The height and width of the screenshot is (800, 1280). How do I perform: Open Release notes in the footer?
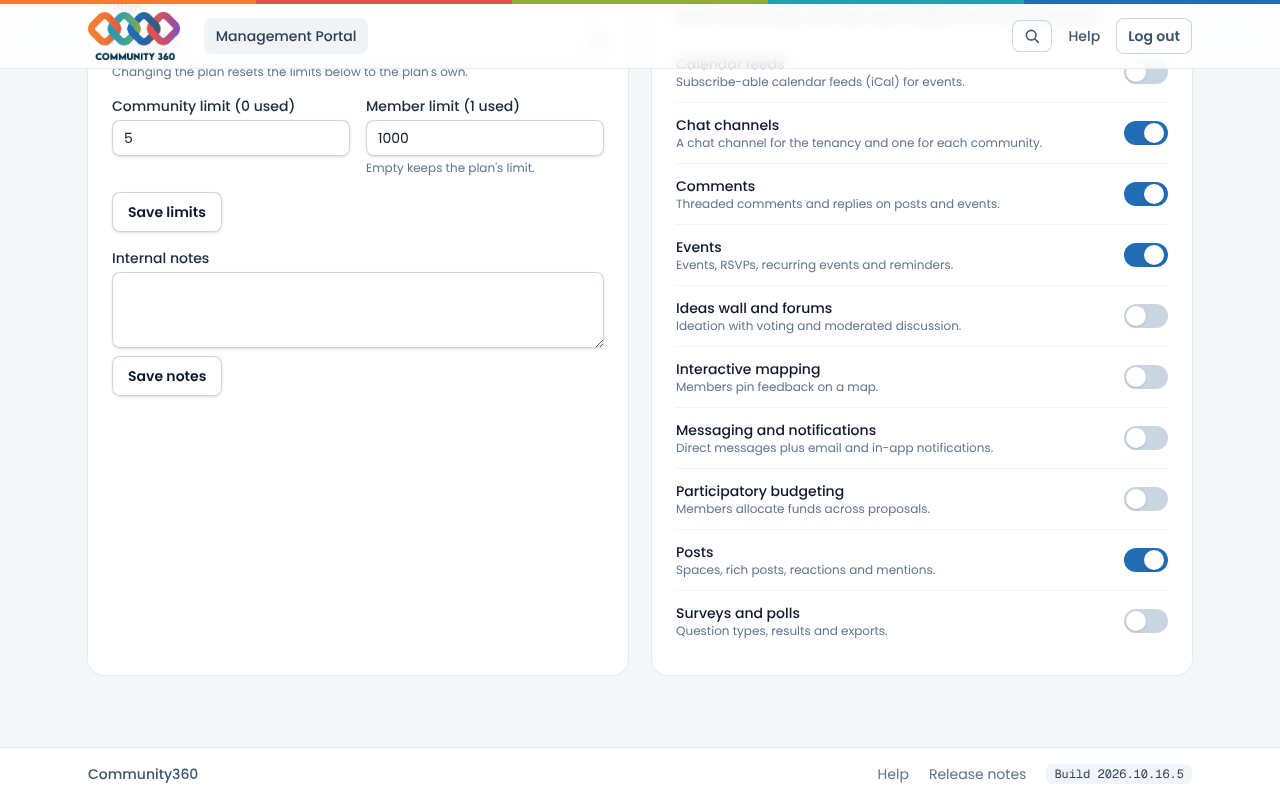977,774
